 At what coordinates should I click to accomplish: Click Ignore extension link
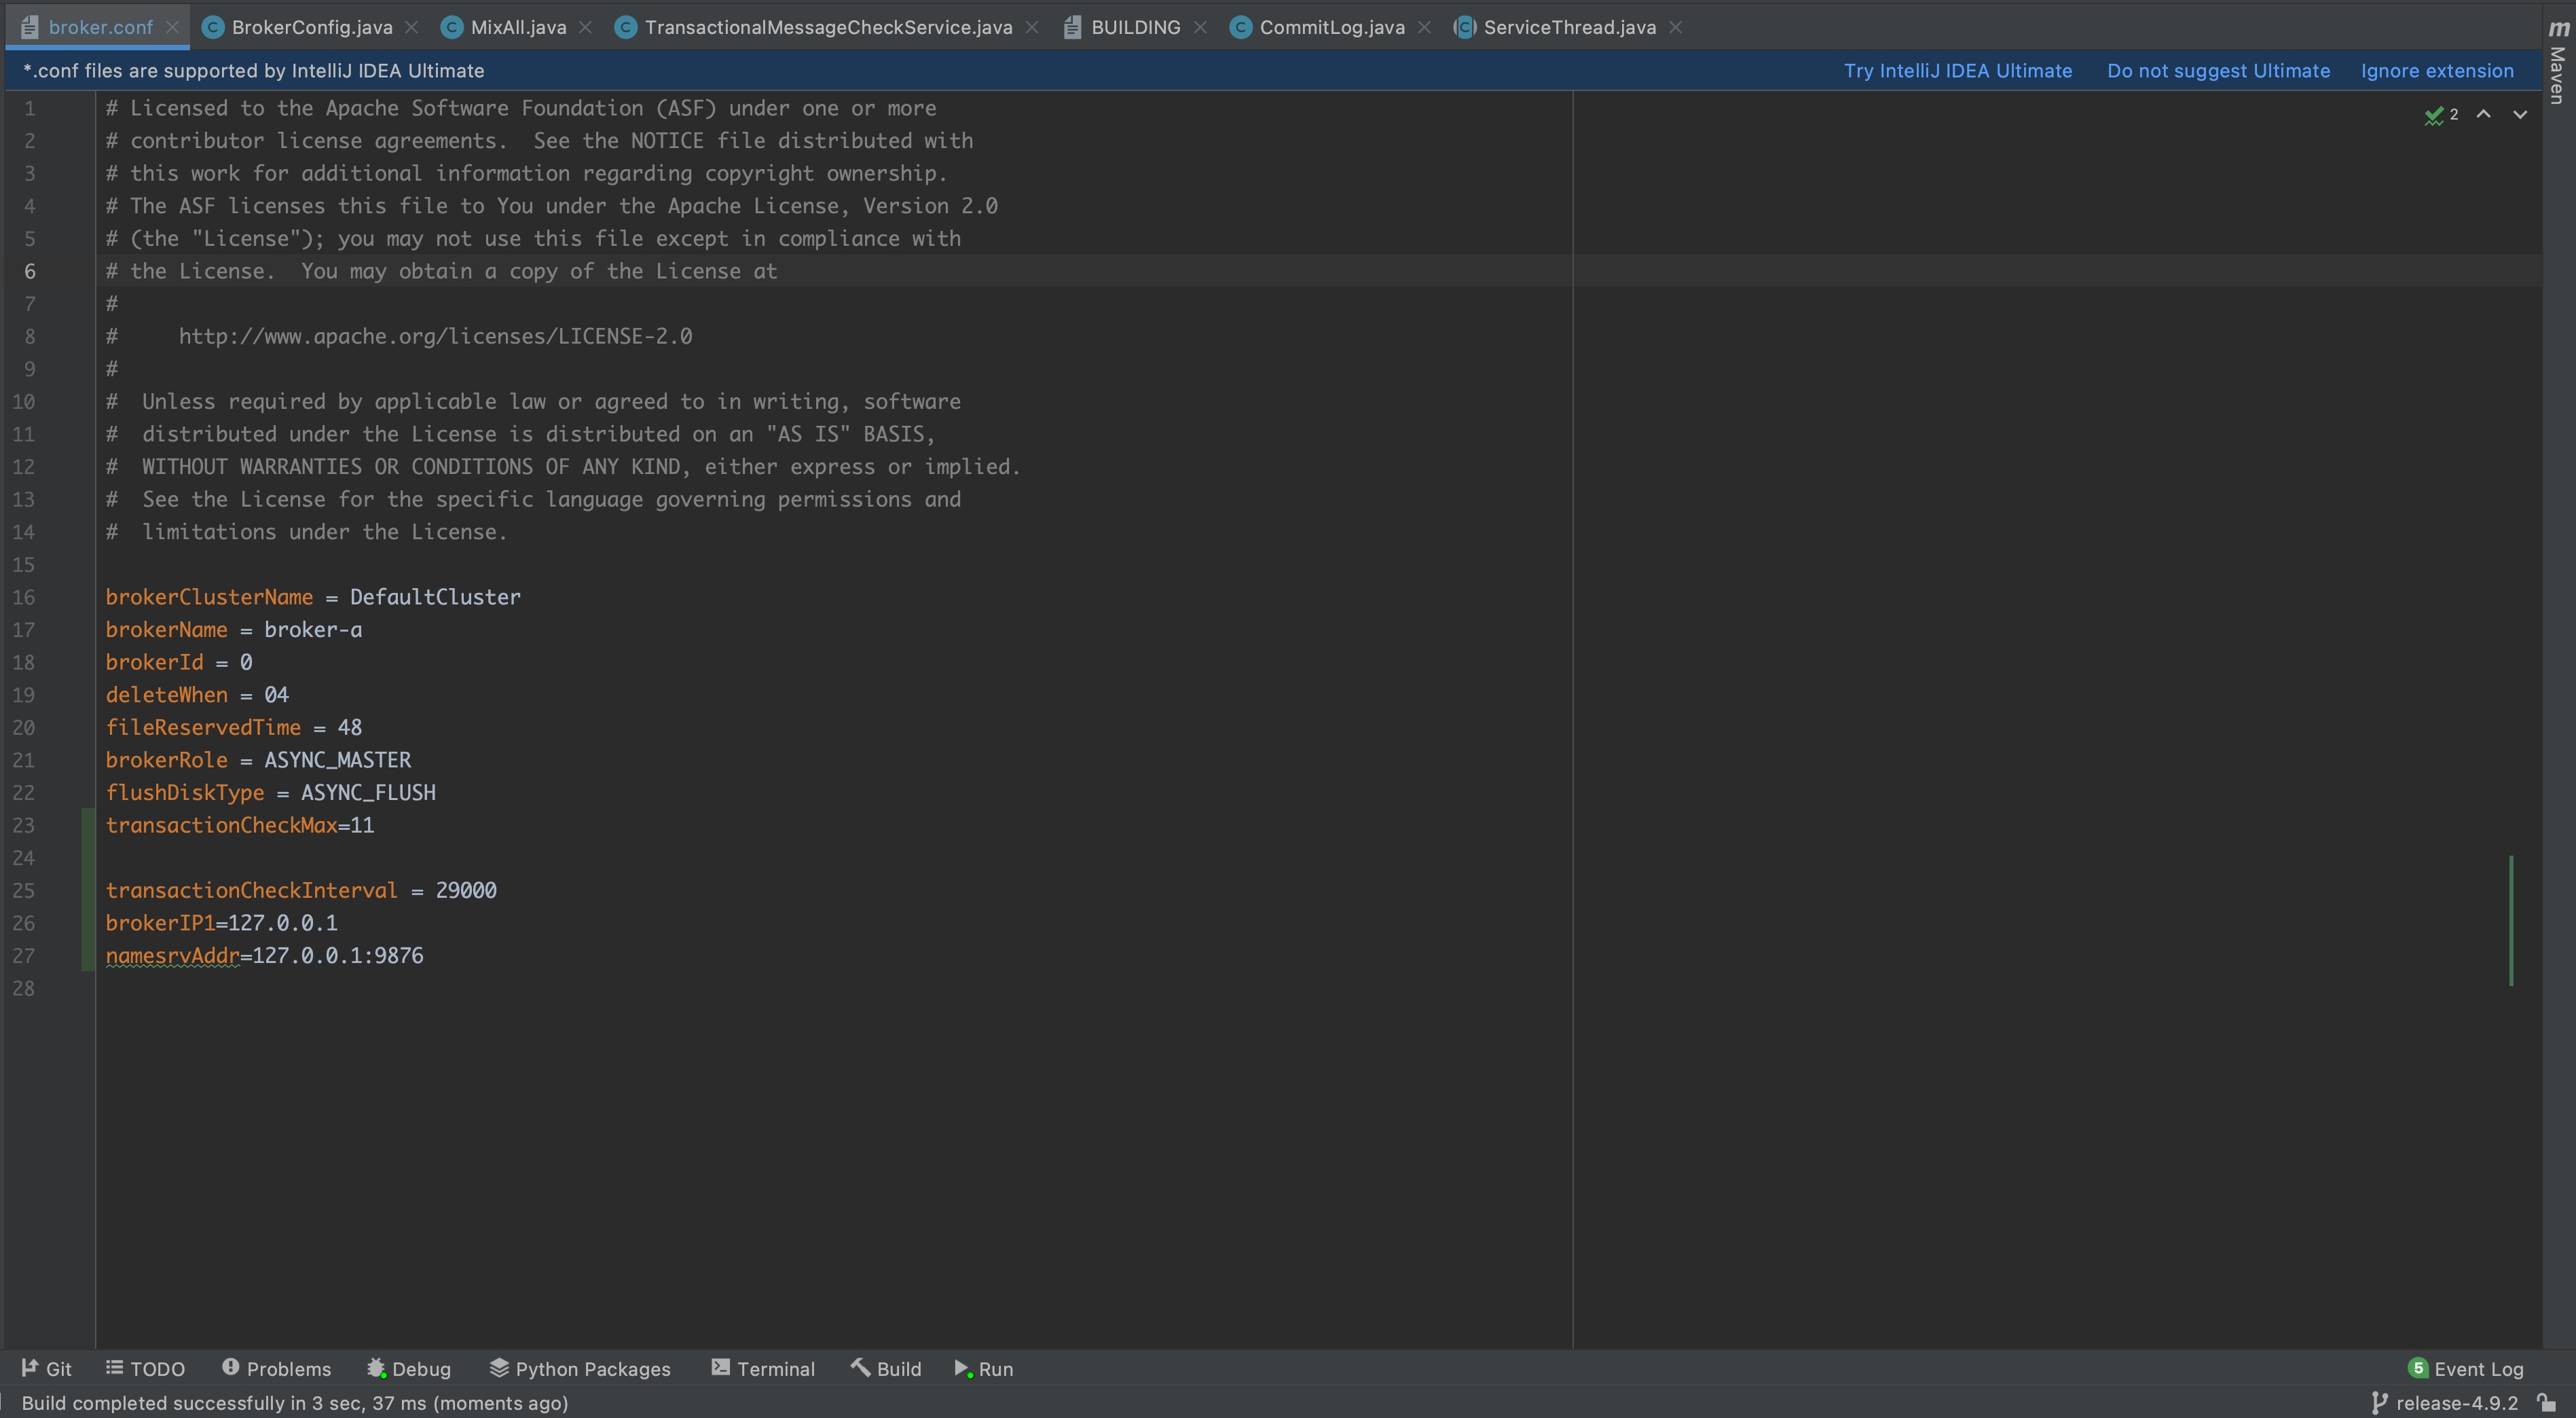2436,71
